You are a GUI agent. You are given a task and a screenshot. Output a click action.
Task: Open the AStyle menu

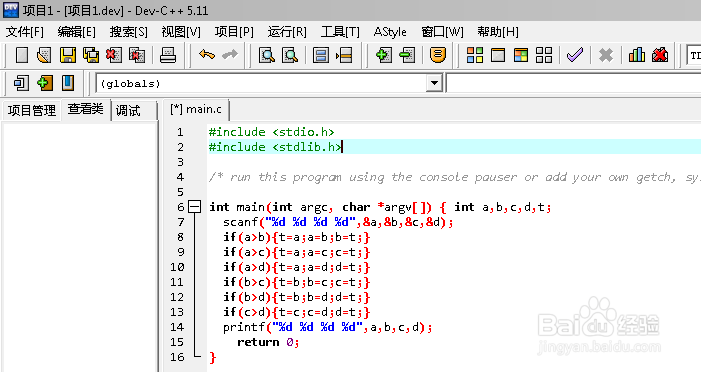390,32
